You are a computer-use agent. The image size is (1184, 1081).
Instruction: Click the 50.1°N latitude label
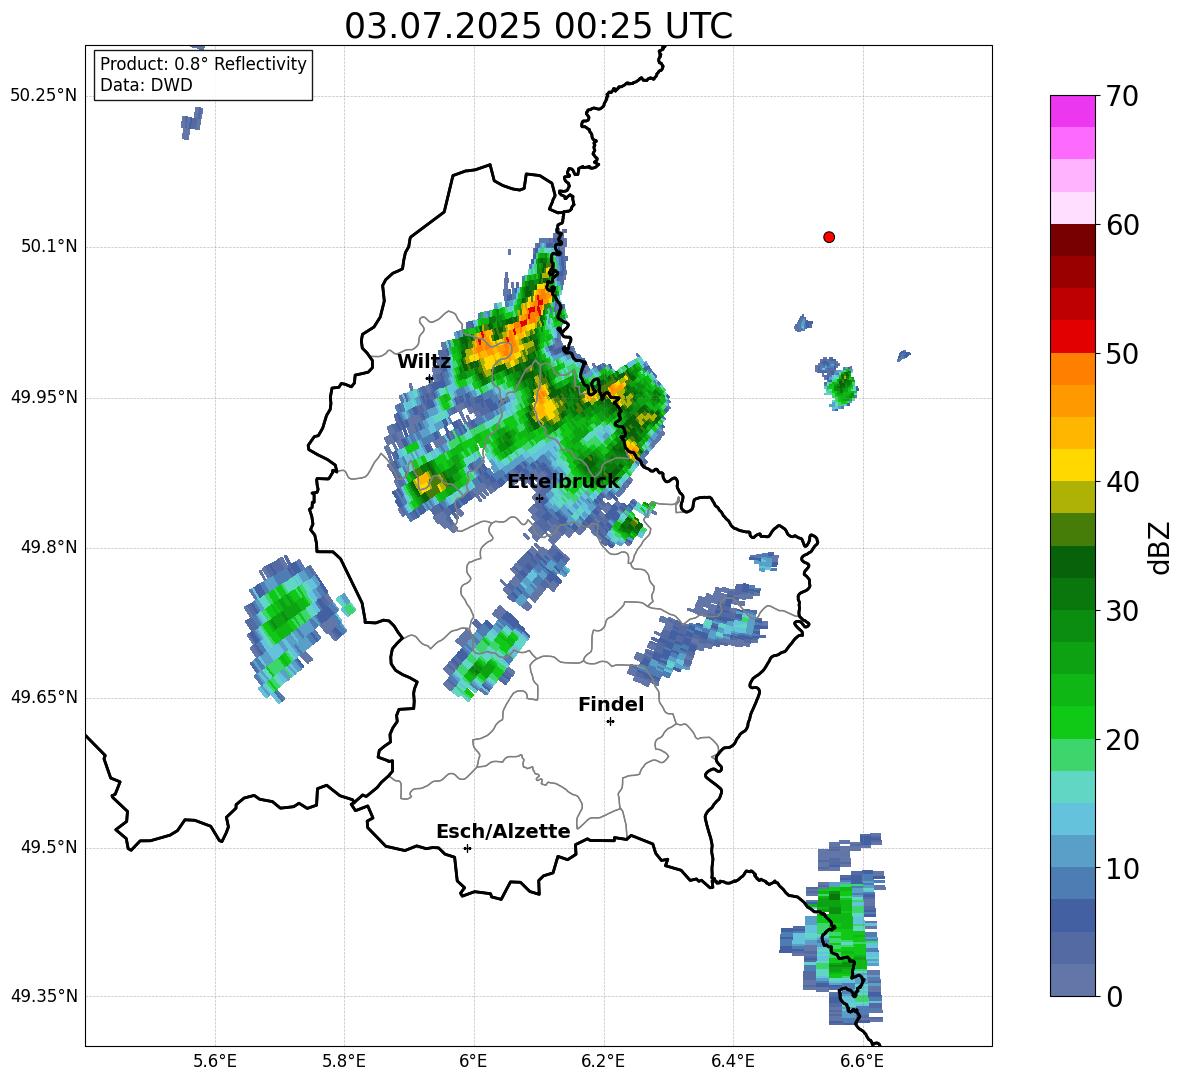point(49,247)
